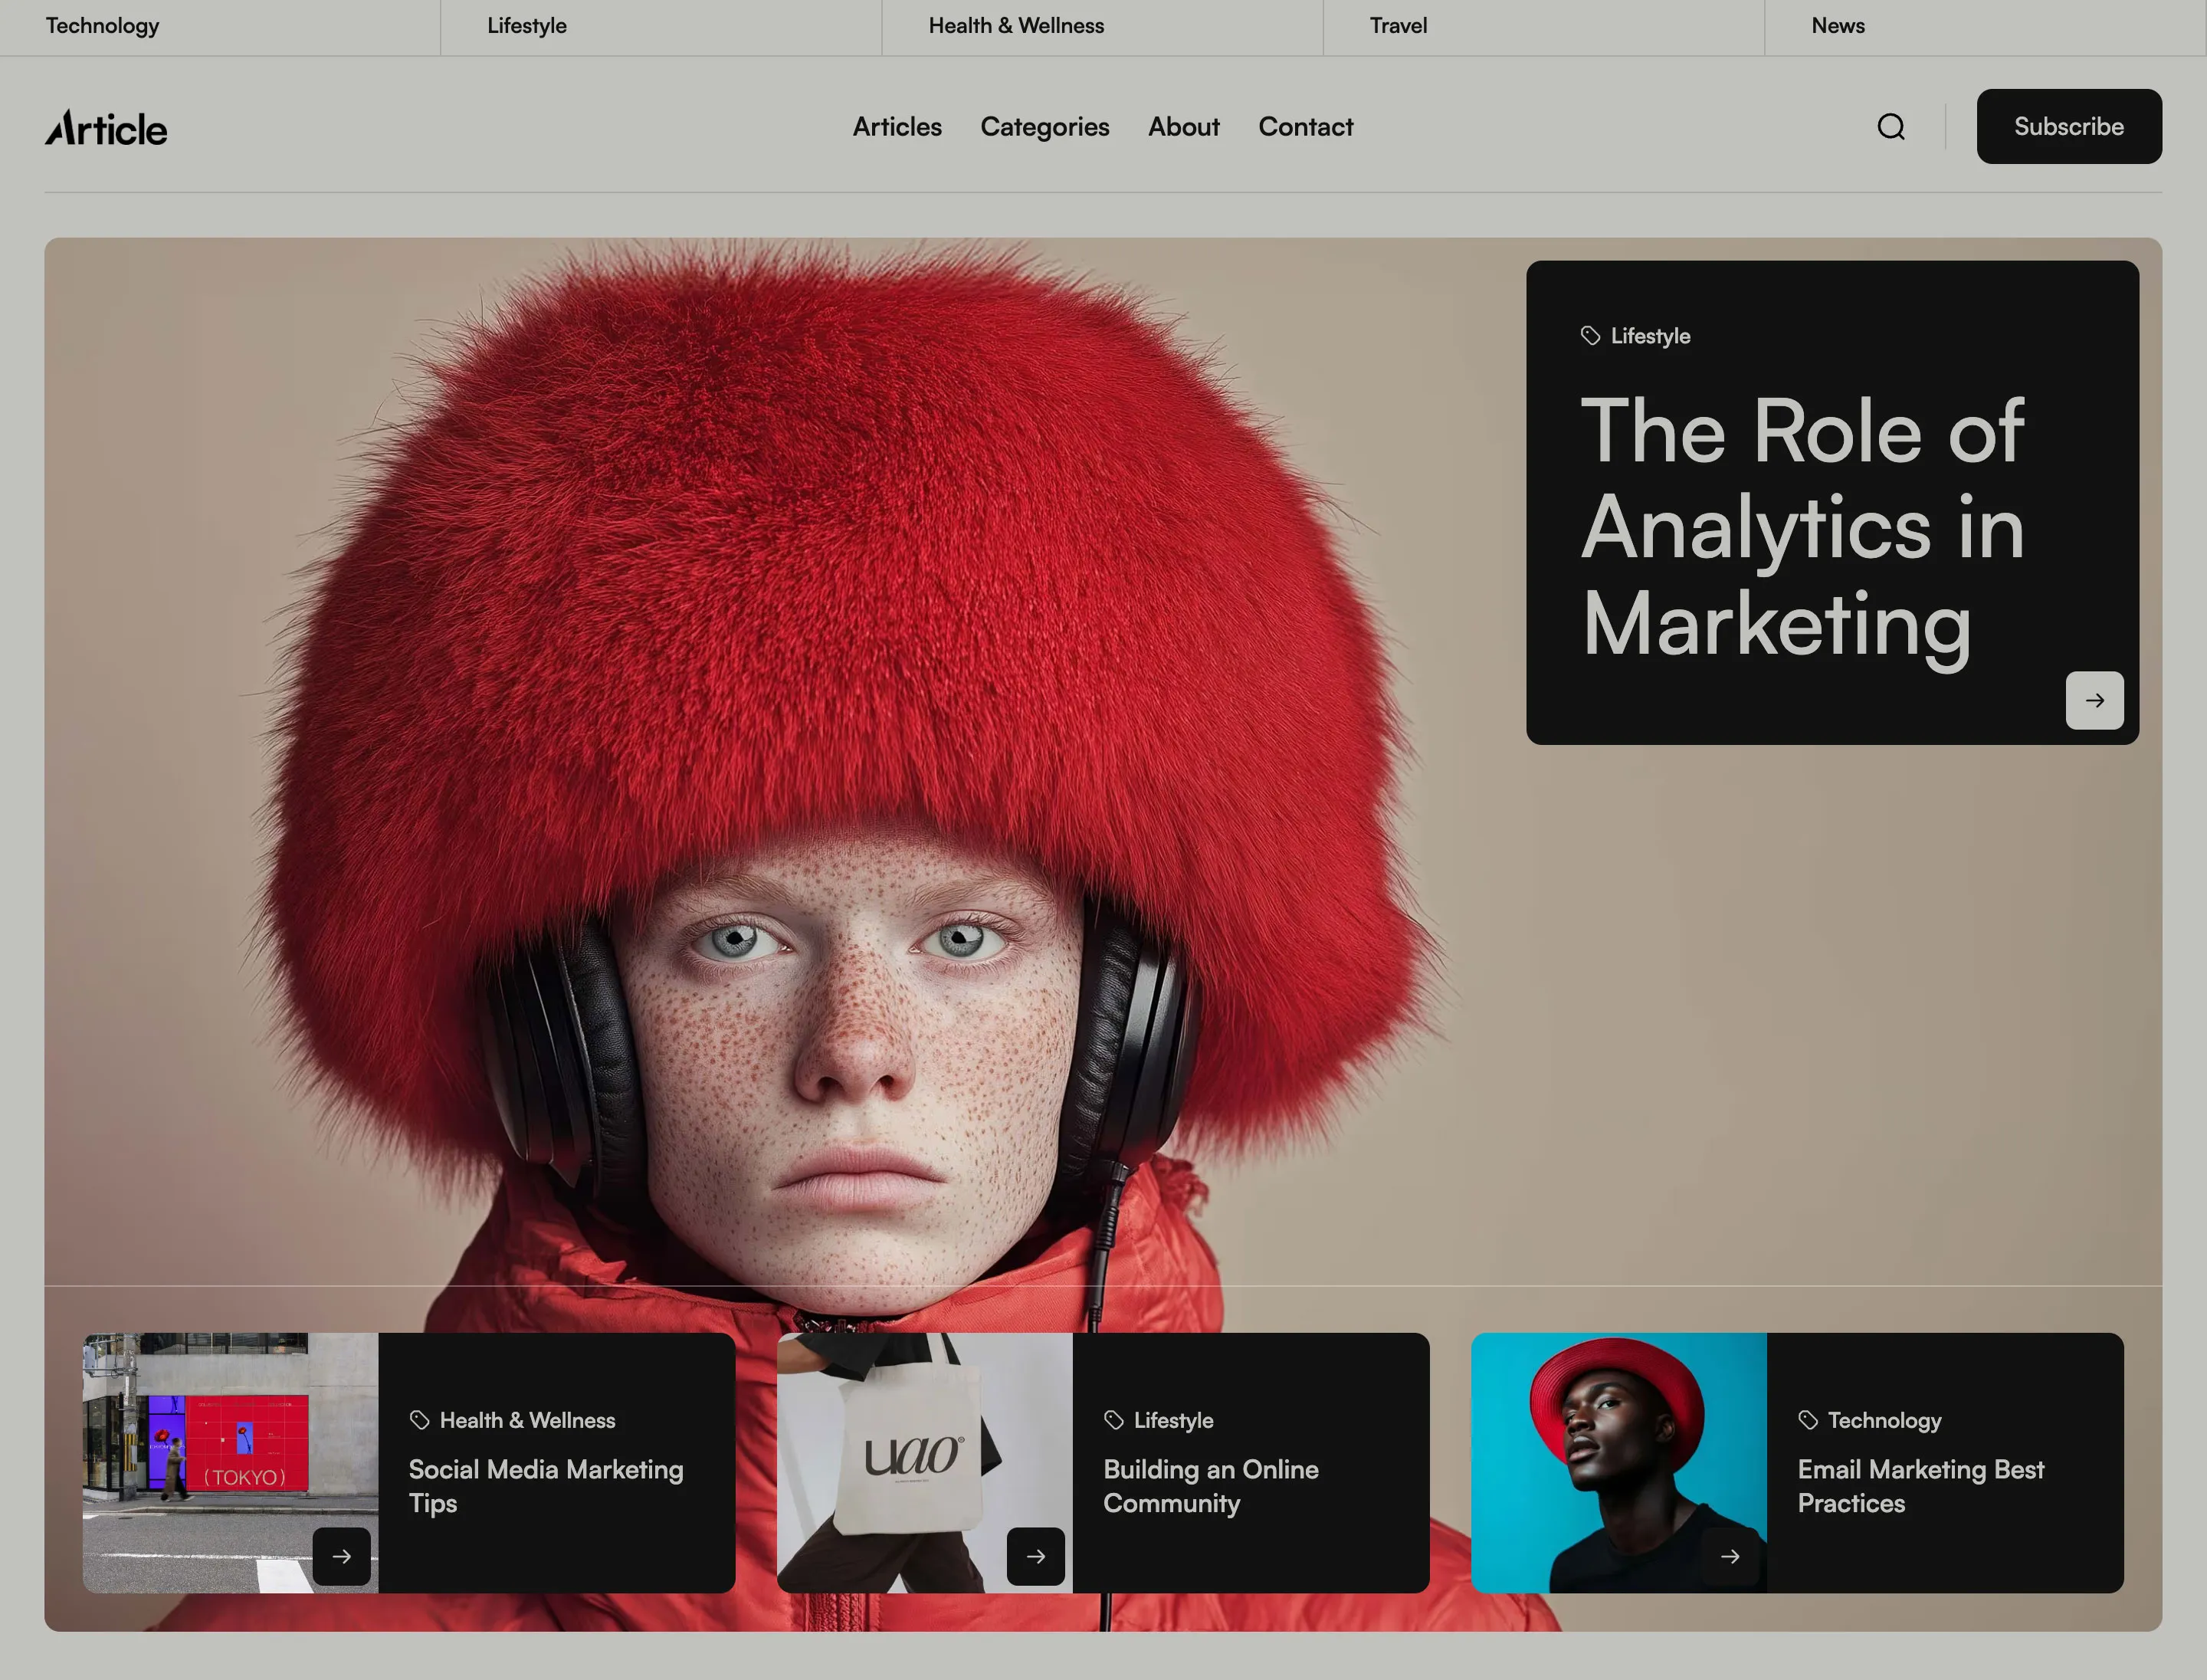Click arrow icon on tote bag thumbnail
The image size is (2207, 1680).
pos(1035,1556)
